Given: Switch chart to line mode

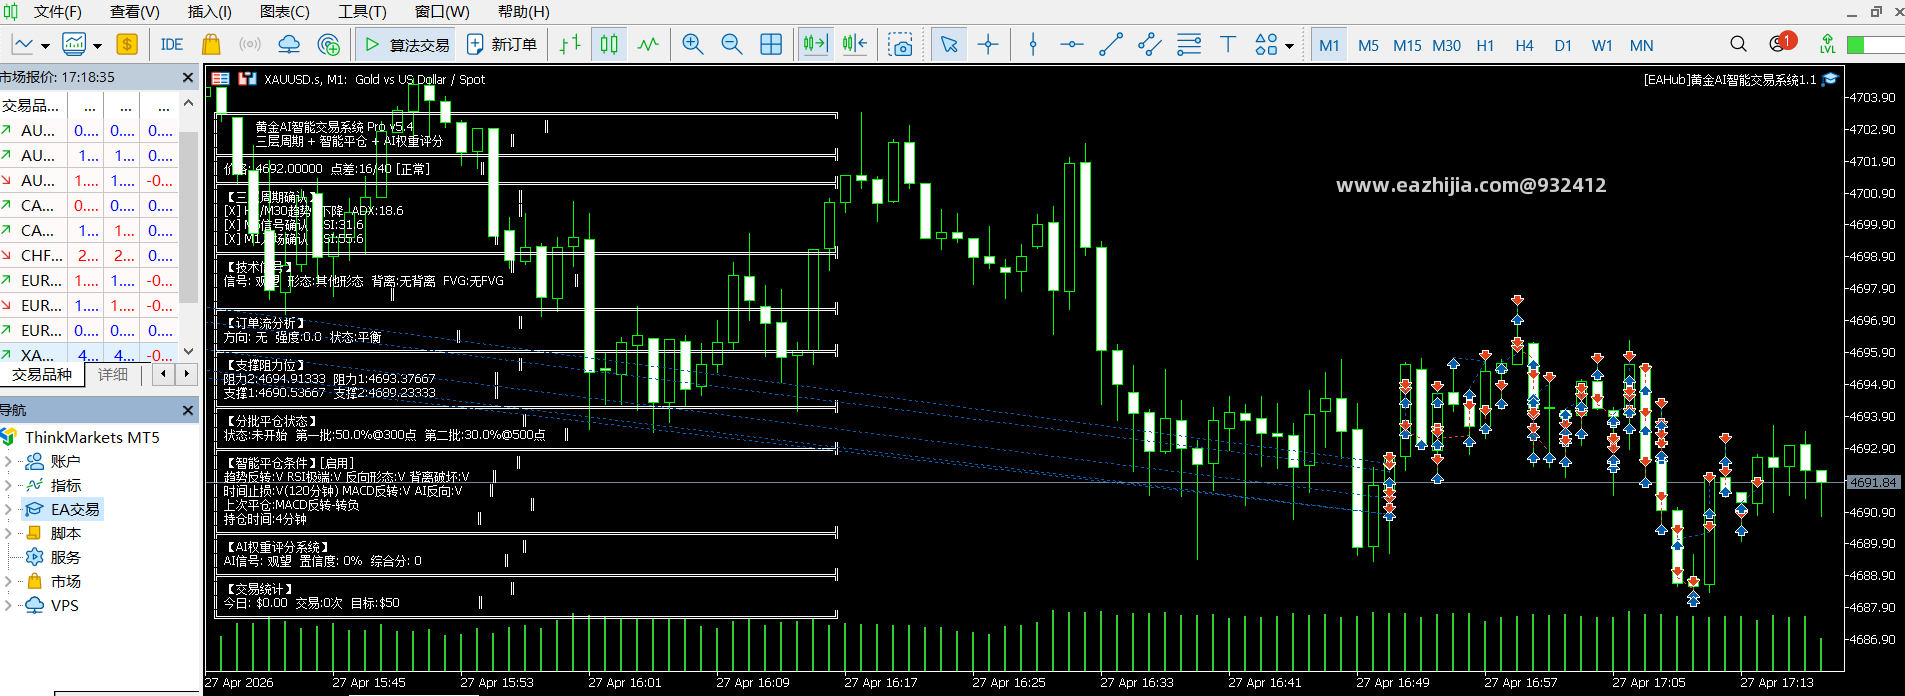Looking at the screenshot, I should (648, 44).
